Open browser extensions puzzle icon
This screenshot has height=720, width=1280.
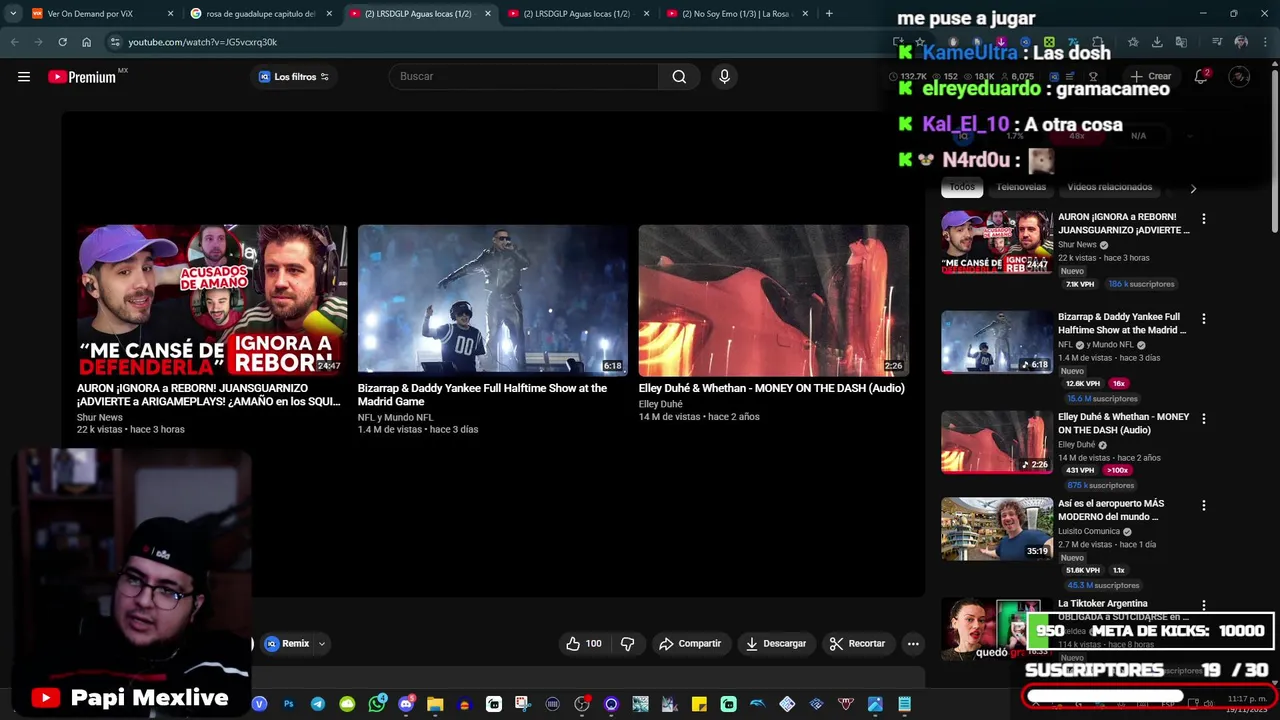tap(1098, 42)
